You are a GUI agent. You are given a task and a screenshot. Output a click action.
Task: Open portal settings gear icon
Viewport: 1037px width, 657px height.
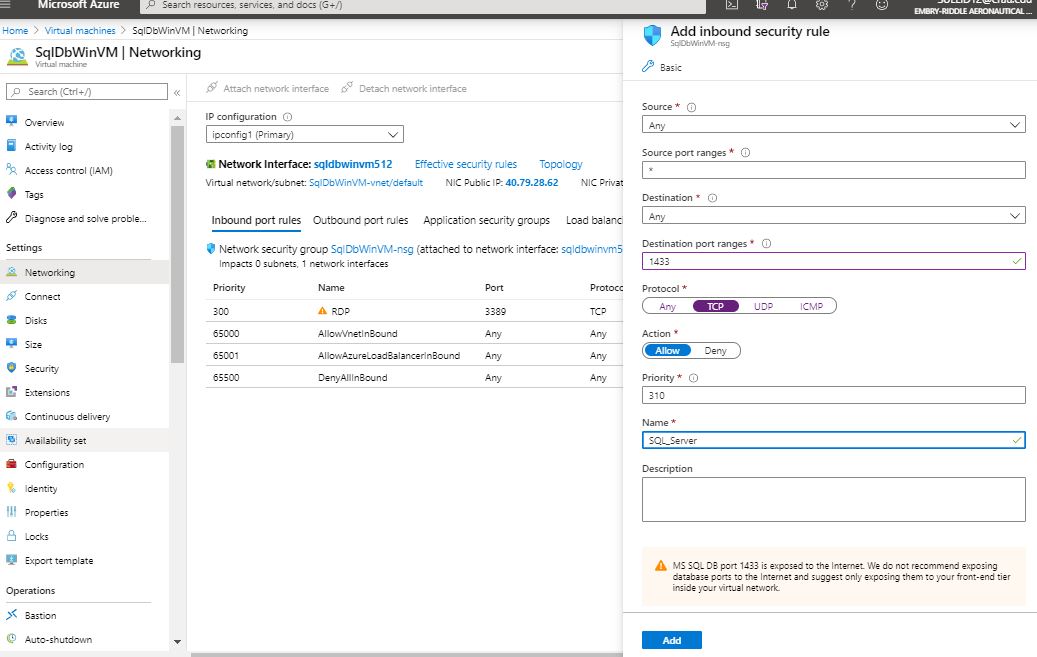pyautogui.click(x=821, y=5)
